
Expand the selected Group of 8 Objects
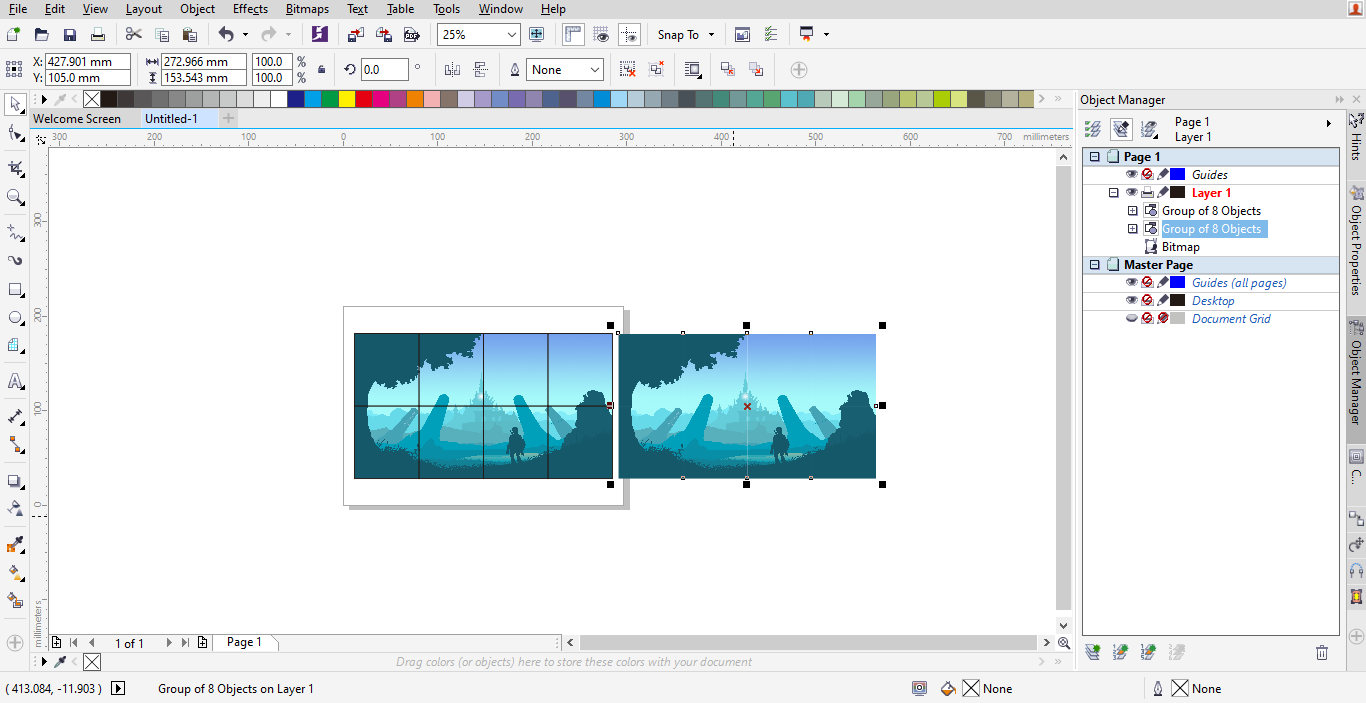click(1133, 229)
